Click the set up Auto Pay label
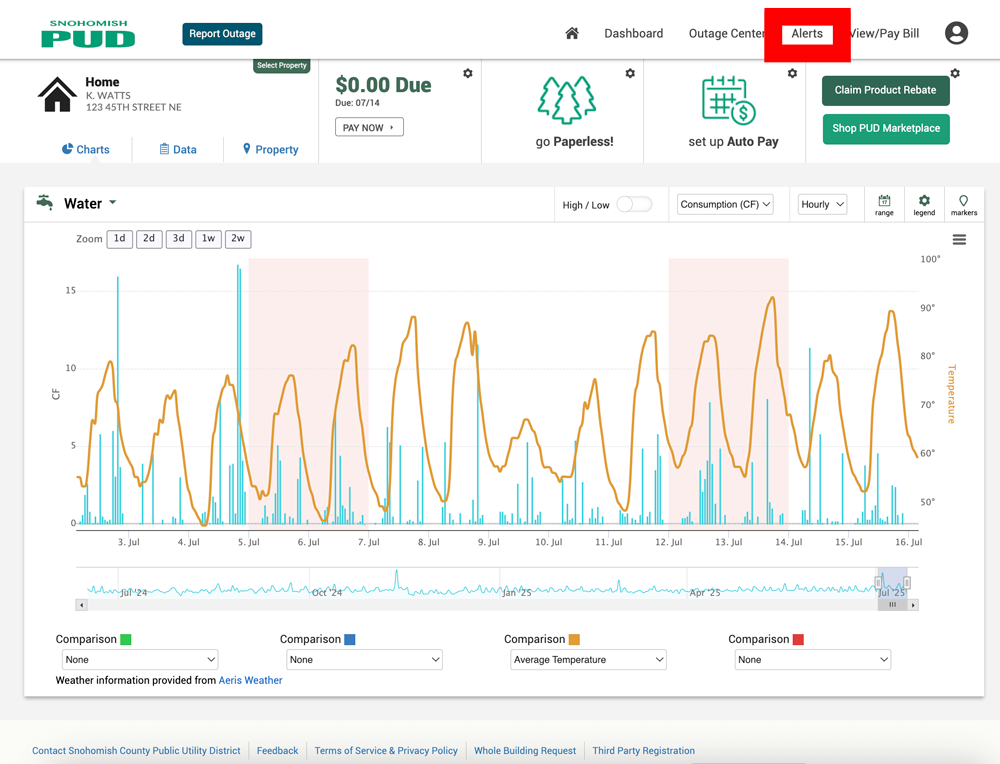 point(733,142)
